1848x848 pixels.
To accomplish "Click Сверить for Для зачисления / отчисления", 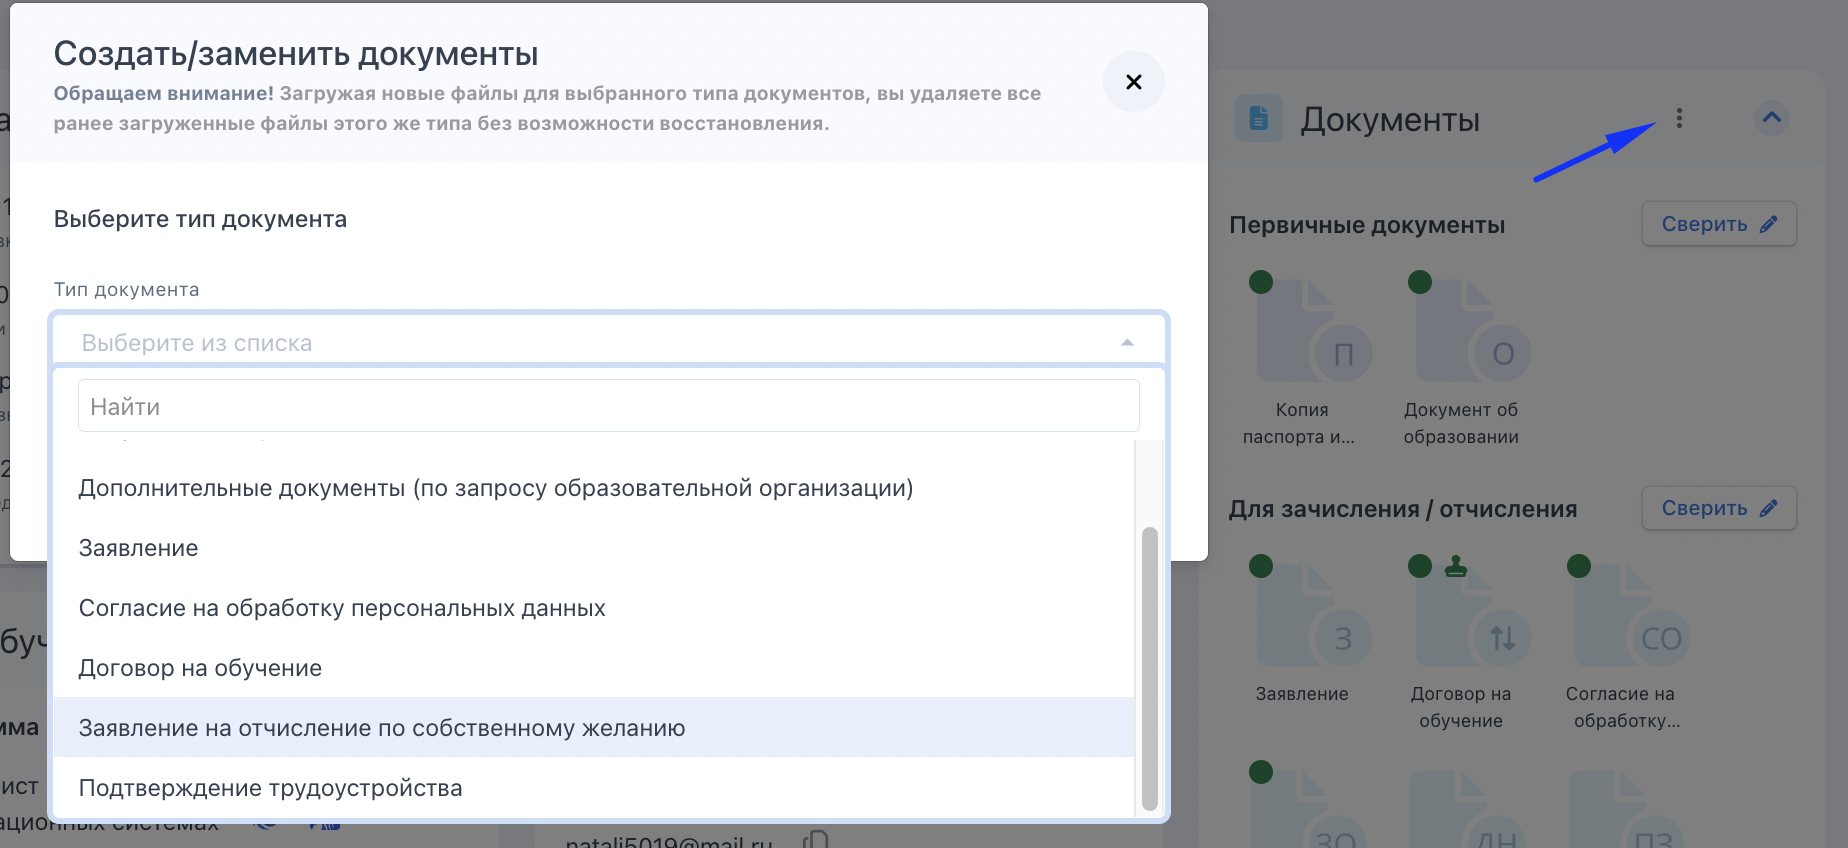I will tap(1719, 508).
